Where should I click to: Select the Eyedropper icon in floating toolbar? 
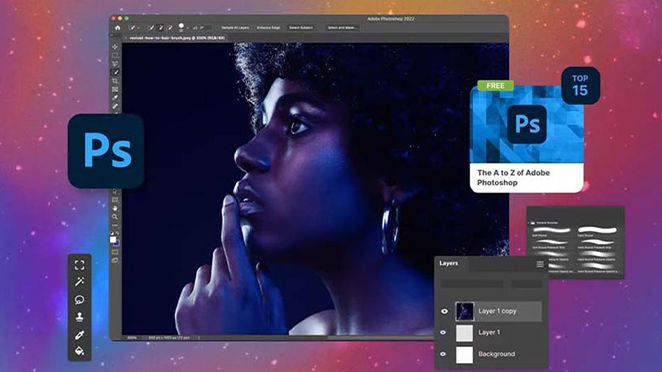click(79, 335)
